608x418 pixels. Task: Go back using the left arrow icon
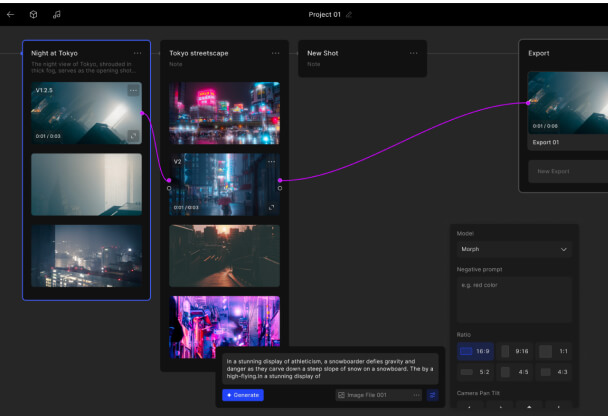pos(10,15)
